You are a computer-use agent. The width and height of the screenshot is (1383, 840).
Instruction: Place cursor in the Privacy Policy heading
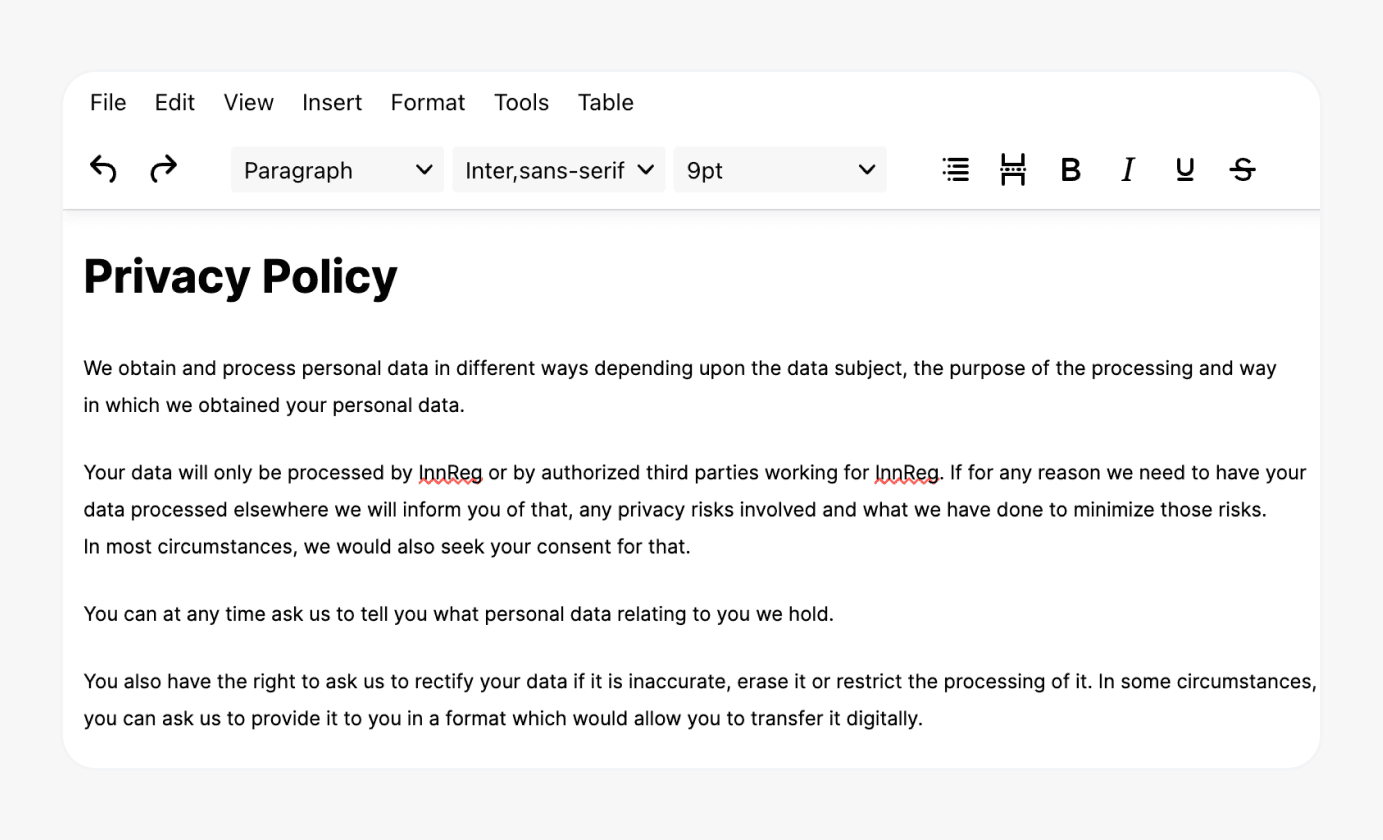(x=239, y=276)
